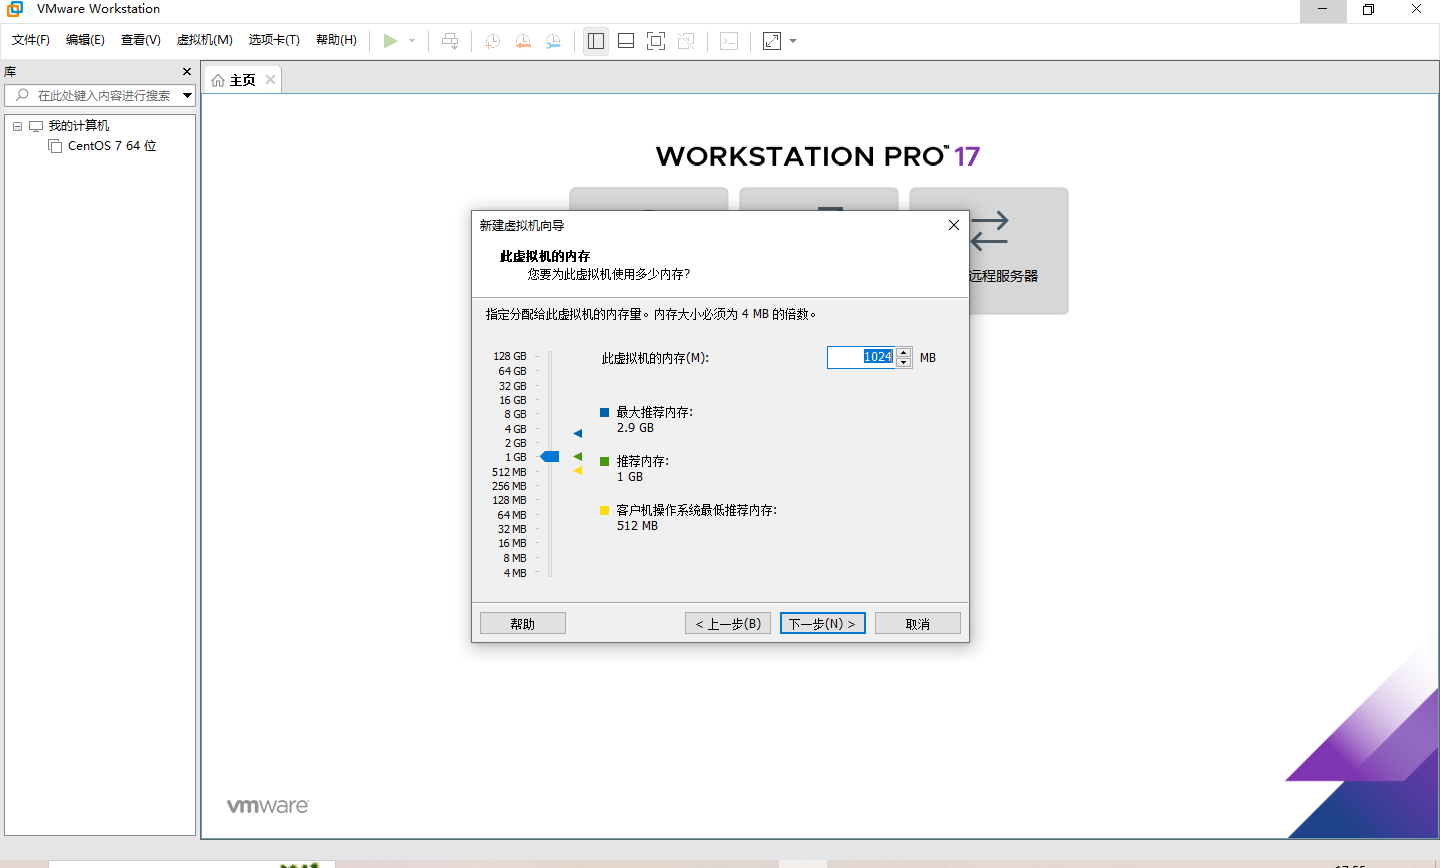Expand the stretch display dropdown arrow
1440x868 pixels.
click(x=793, y=41)
